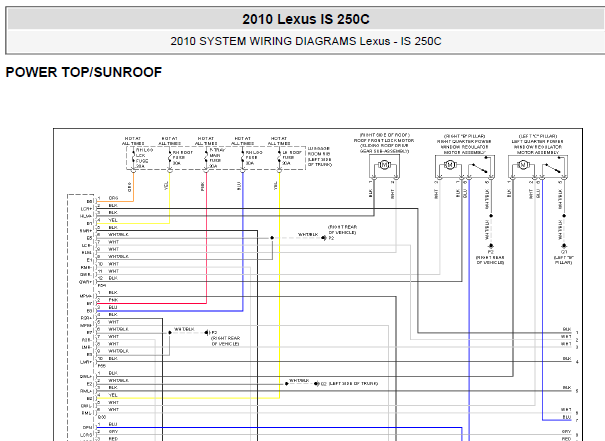Click the Roof Front Lock Motor symbol

coord(384,166)
